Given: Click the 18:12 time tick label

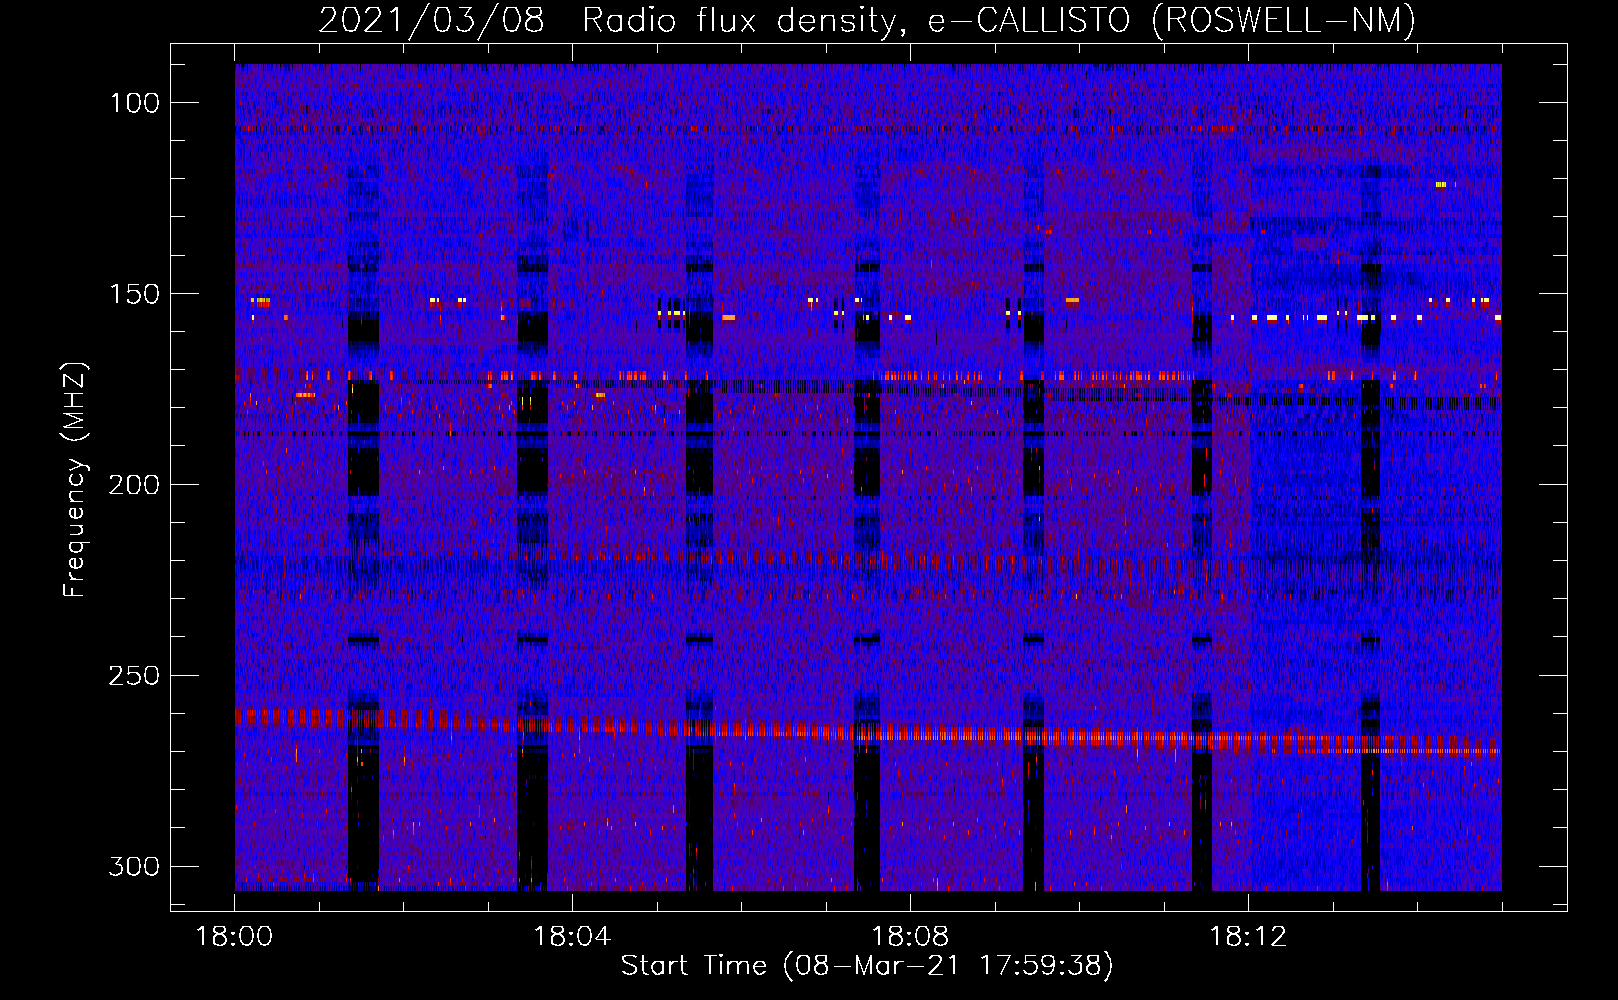Looking at the screenshot, I should tap(1248, 937).
